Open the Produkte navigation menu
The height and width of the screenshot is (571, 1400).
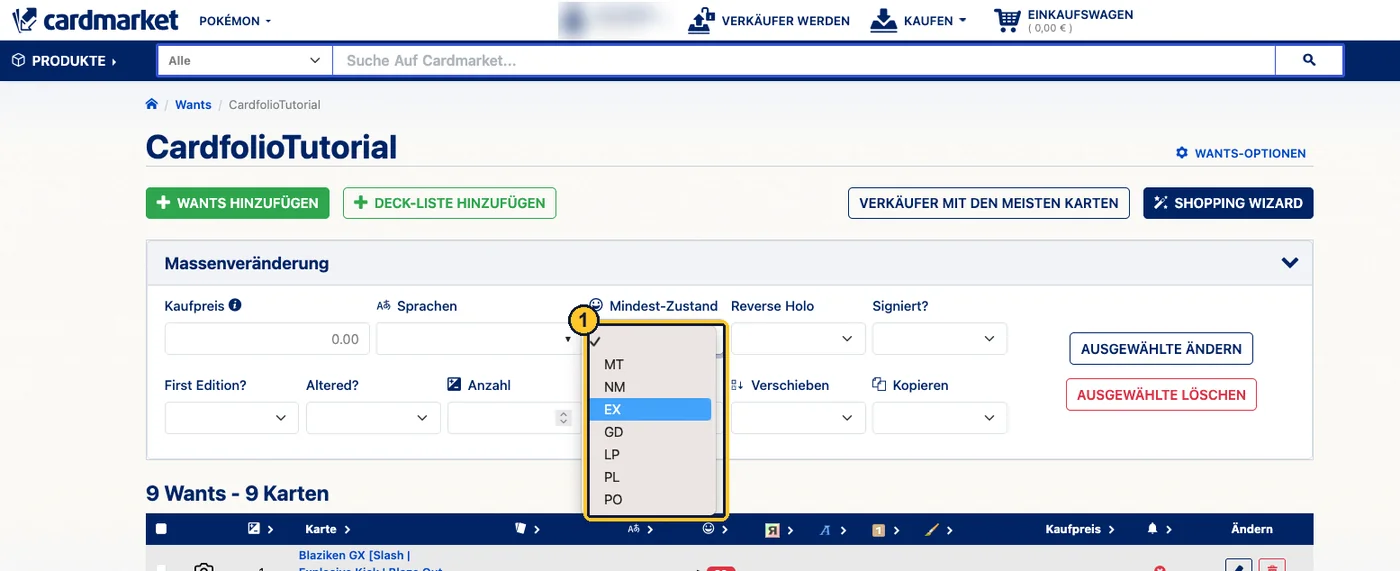[64, 61]
